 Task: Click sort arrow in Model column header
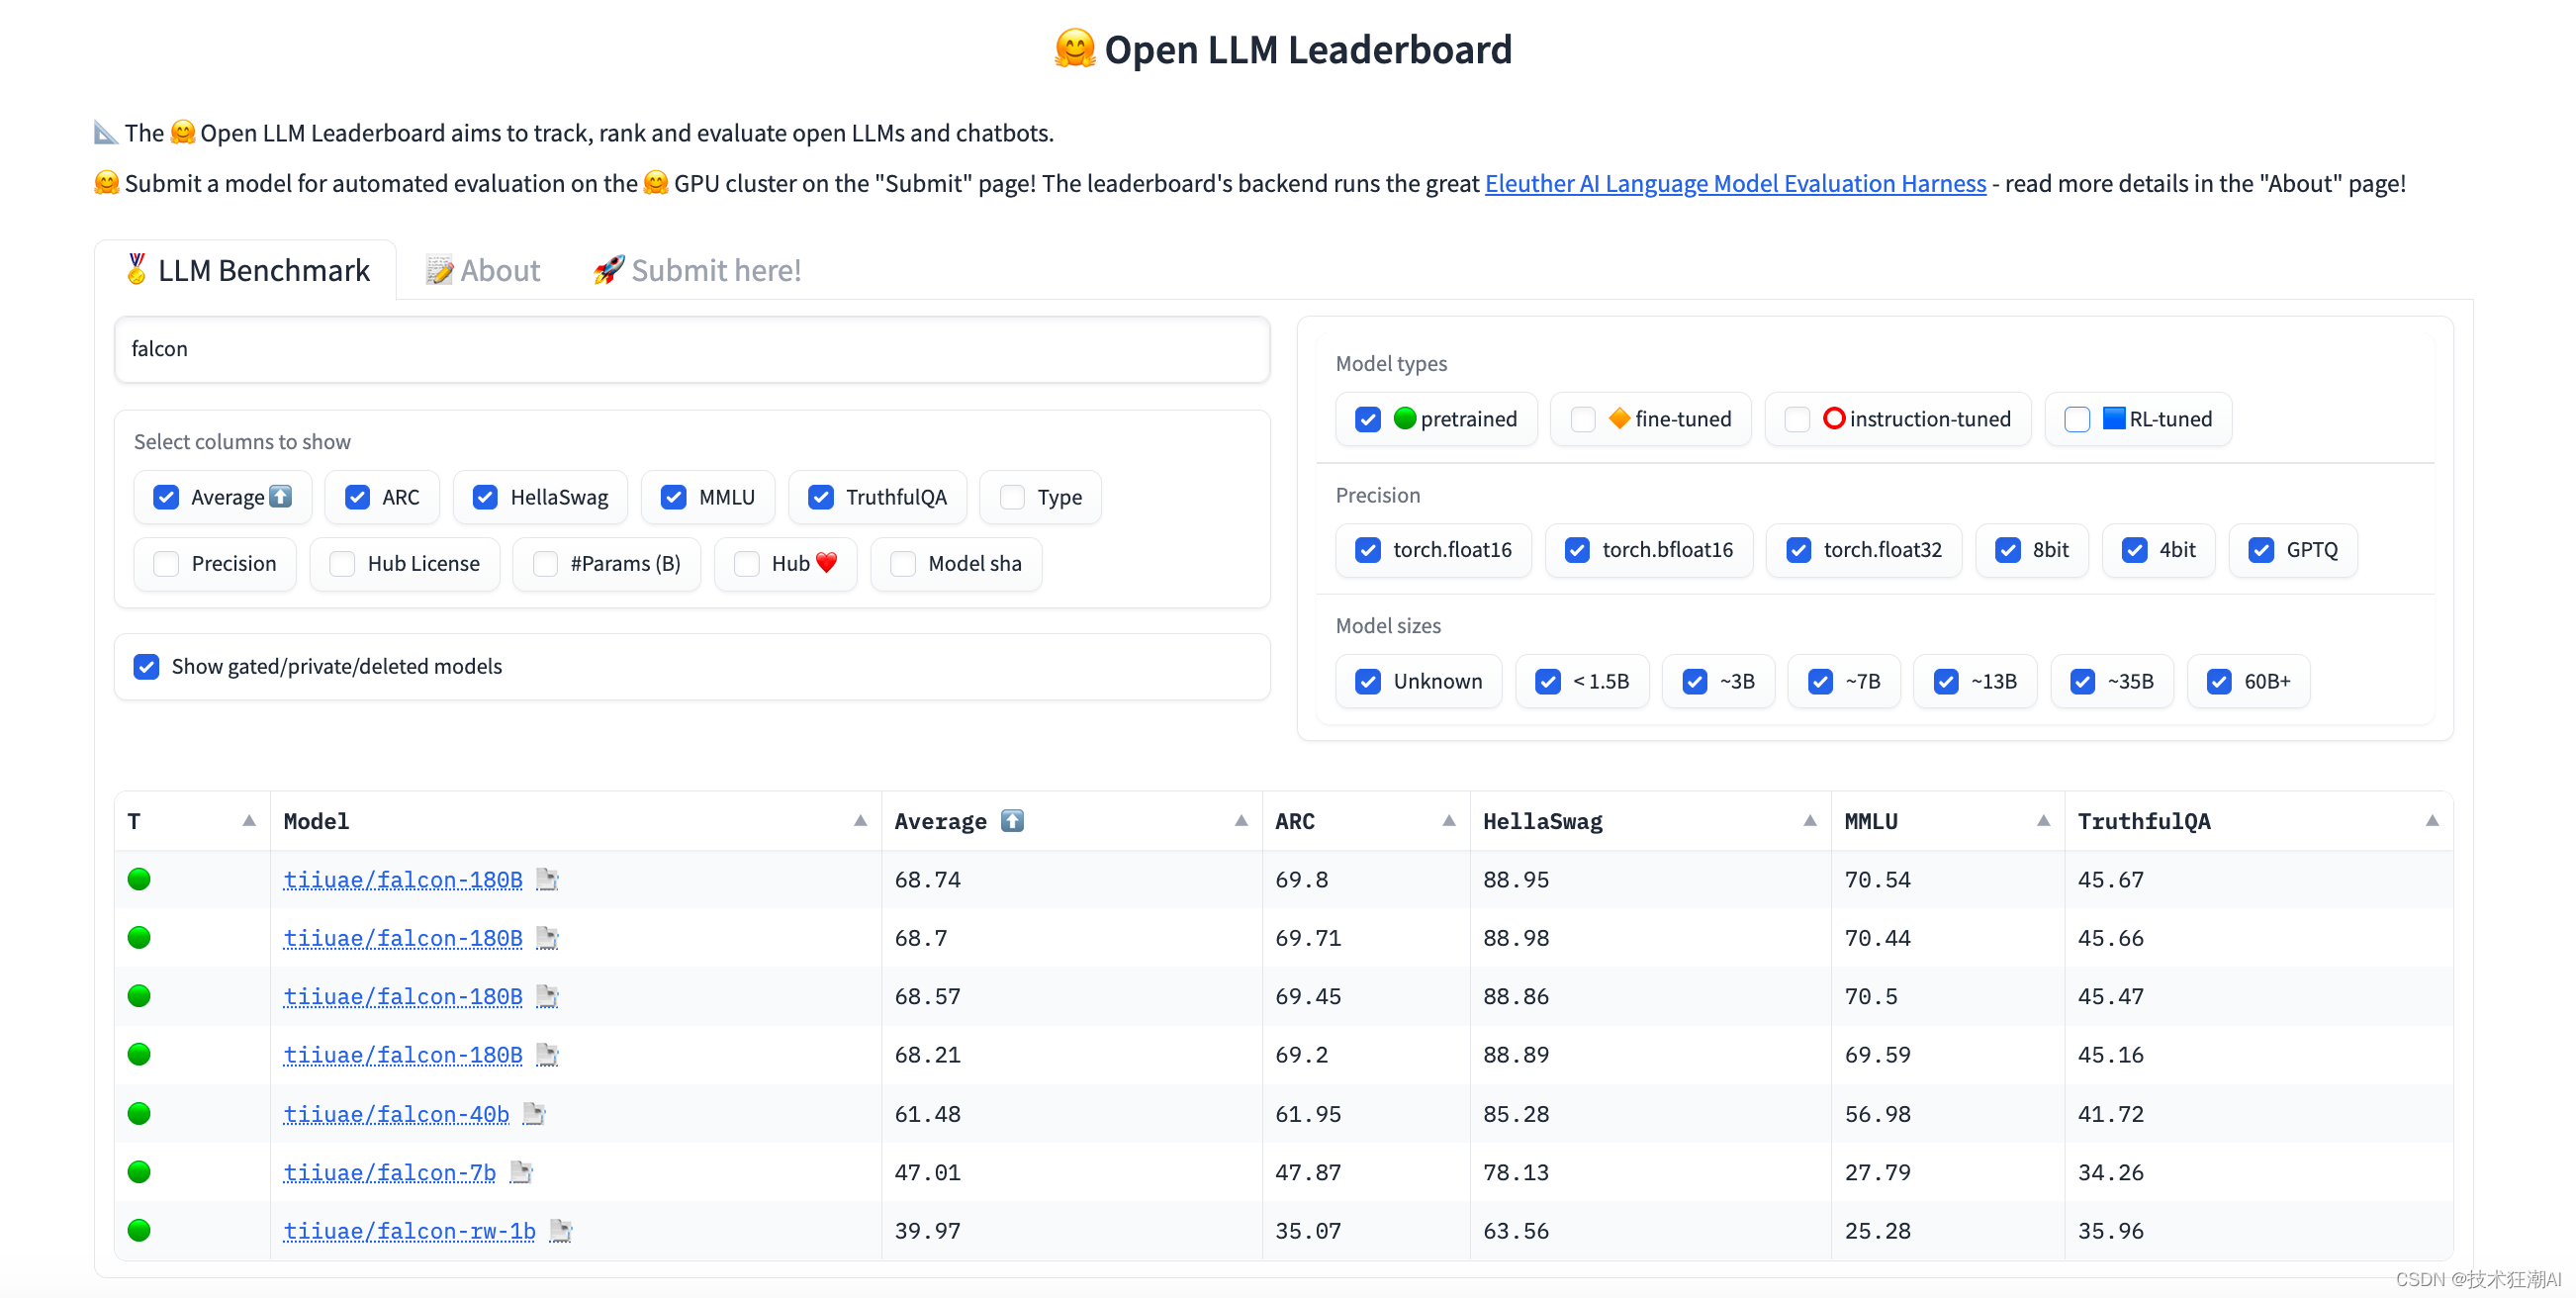click(x=860, y=821)
